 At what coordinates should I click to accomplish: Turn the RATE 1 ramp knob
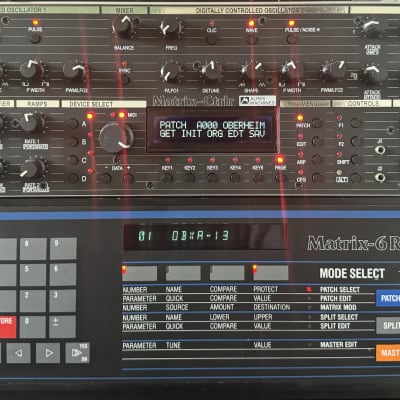click(33, 123)
